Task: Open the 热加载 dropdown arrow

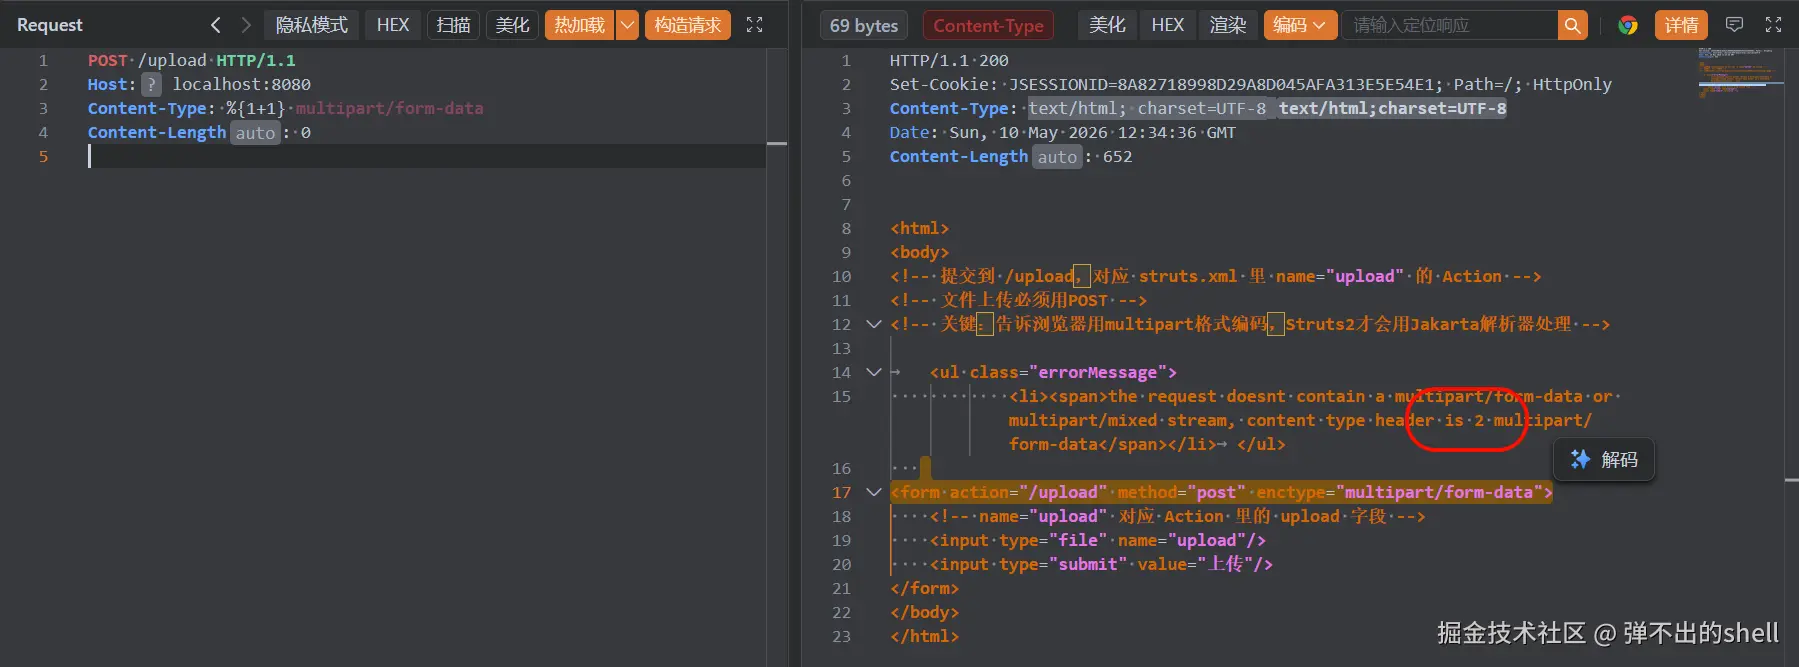Action: tap(627, 25)
